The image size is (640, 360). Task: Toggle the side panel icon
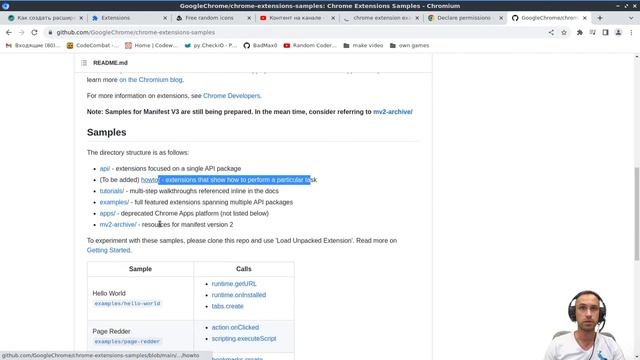pyautogui.click(x=605, y=32)
